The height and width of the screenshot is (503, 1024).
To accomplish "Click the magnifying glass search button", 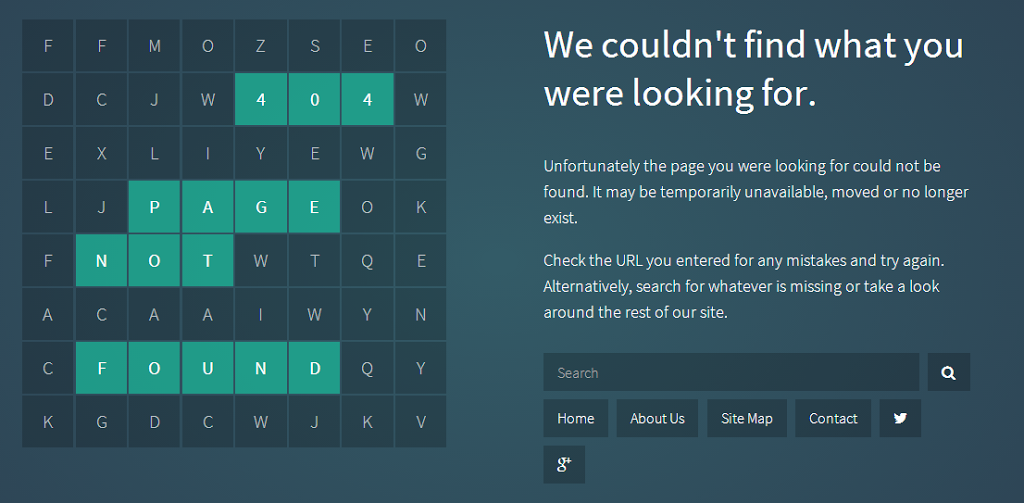I will click(x=948, y=372).
